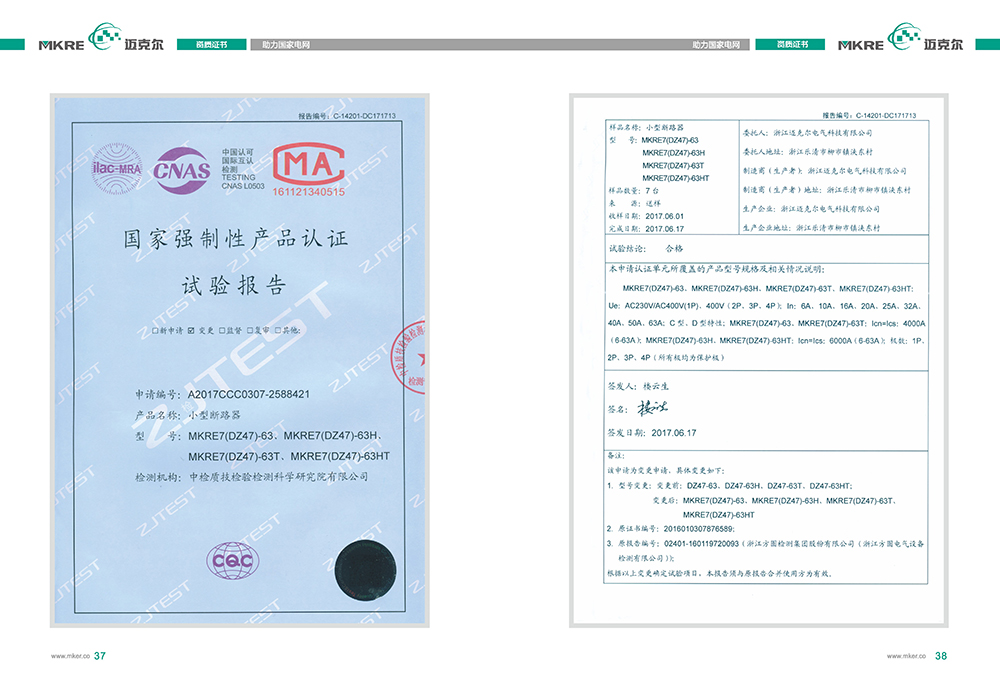The width and height of the screenshot is (1000, 683).
Task: Open the white report detail page image
Action: coord(759,360)
